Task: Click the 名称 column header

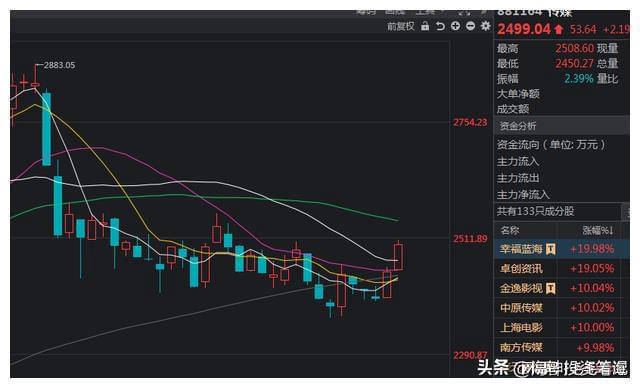Action: click(510, 231)
